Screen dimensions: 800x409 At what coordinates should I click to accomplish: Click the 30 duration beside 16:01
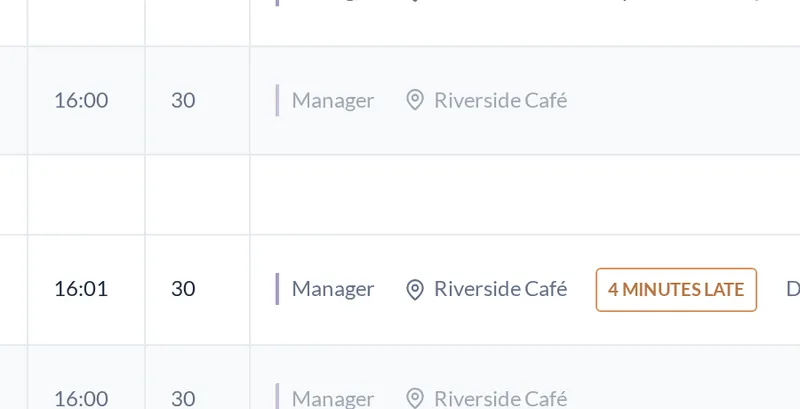pos(183,289)
